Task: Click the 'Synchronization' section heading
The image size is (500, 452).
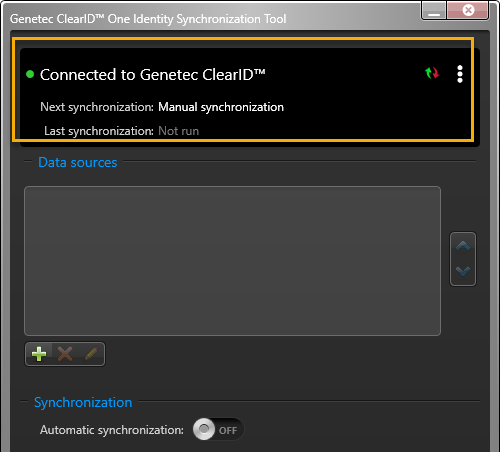Action: (x=83, y=403)
